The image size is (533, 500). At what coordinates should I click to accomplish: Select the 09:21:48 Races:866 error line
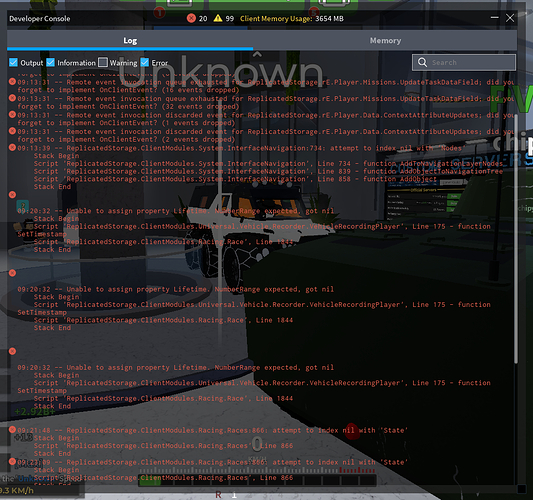[212, 430]
